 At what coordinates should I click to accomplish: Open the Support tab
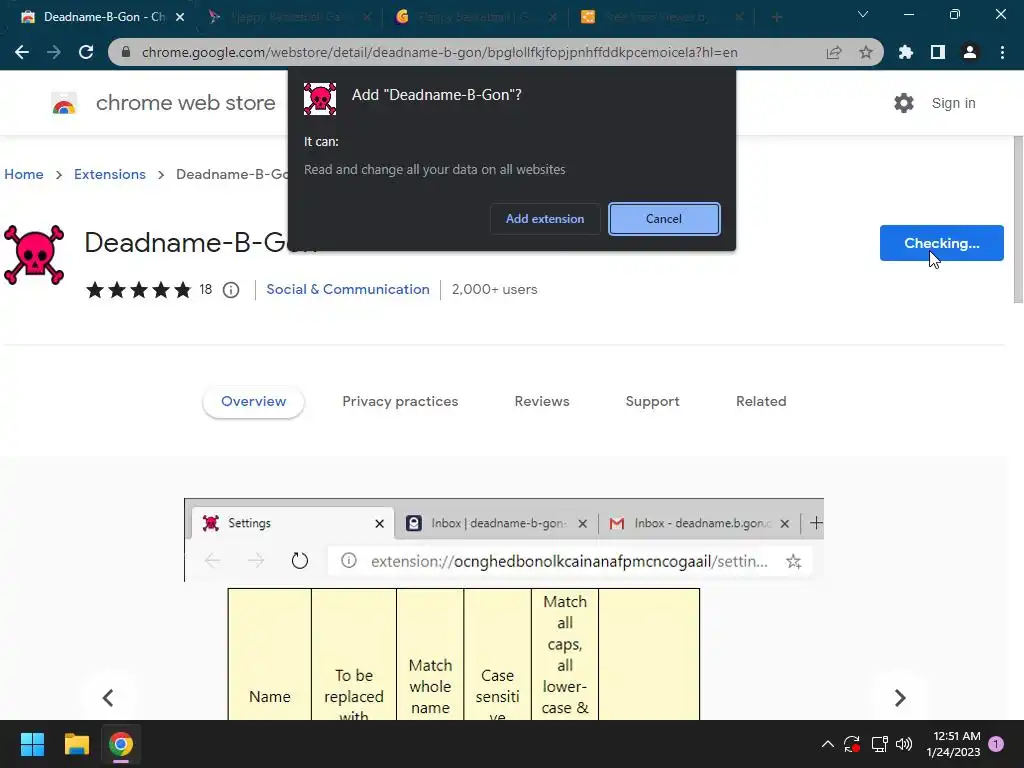[x=652, y=402]
